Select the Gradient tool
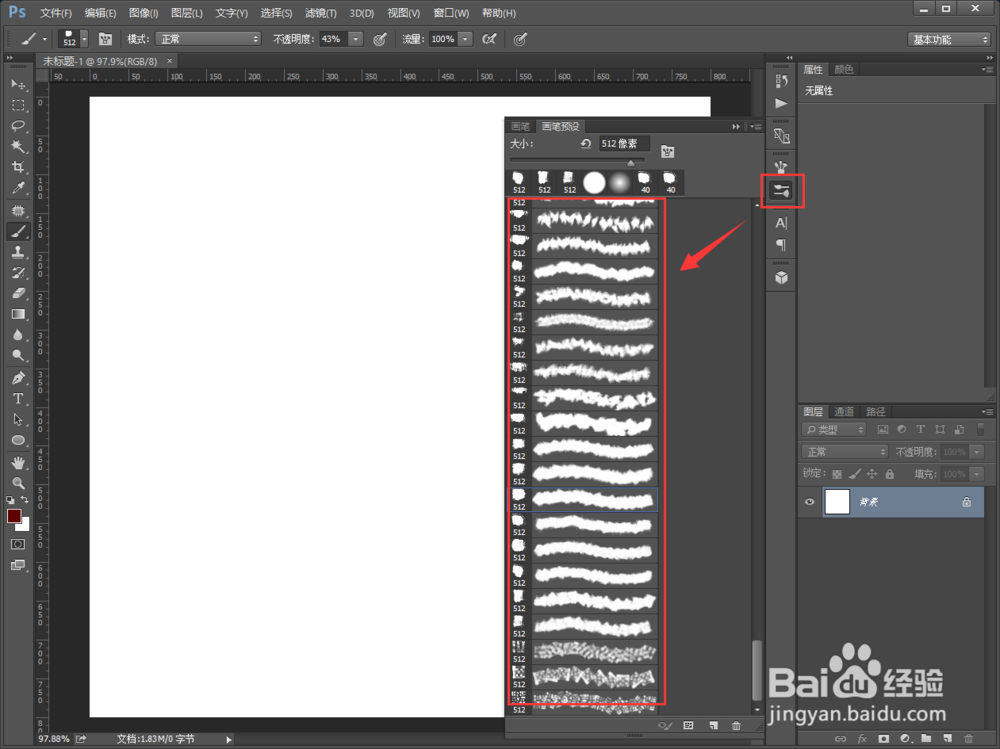This screenshot has height=749, width=1000. [18, 314]
